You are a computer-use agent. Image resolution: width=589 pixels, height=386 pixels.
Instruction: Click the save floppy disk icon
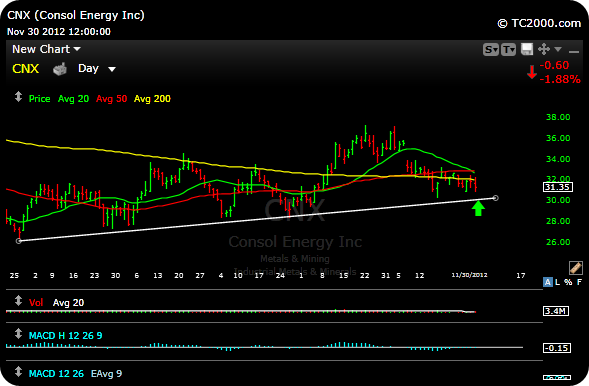point(527,49)
